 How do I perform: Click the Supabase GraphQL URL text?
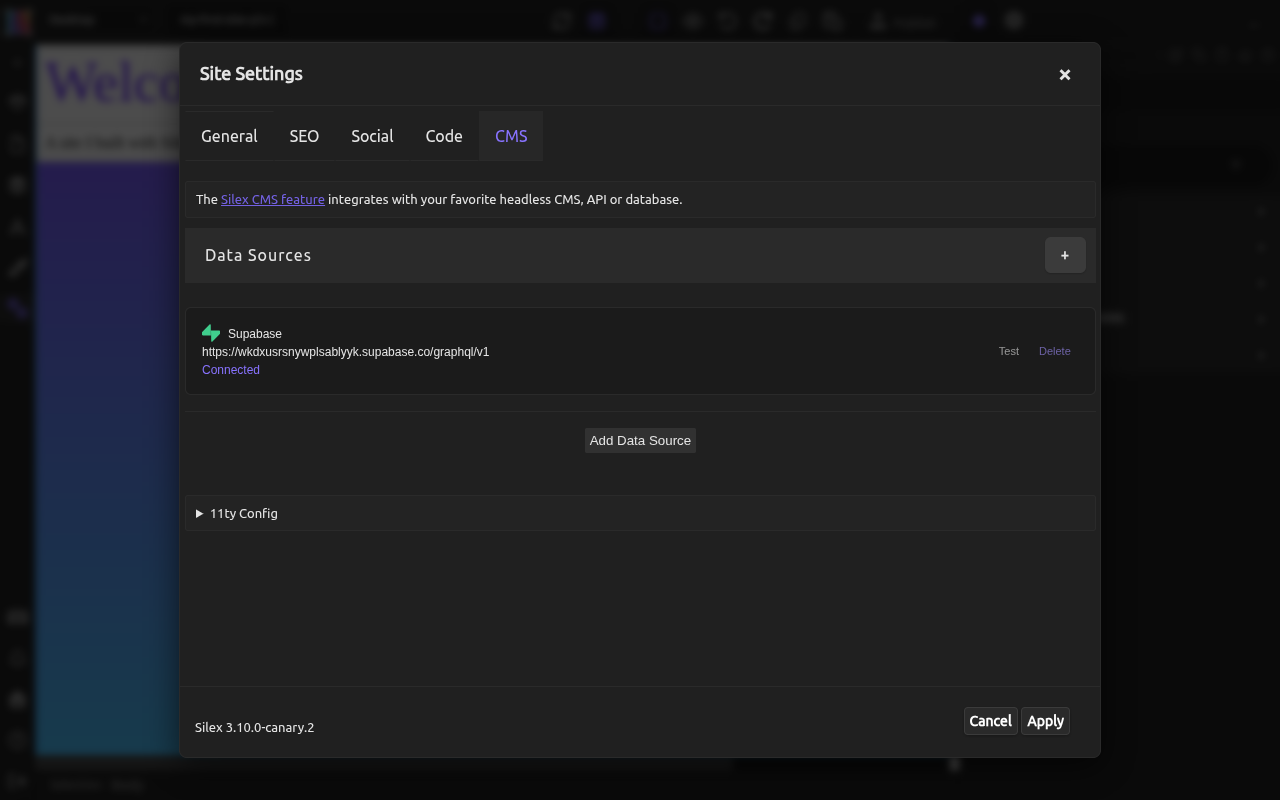pyautogui.click(x=345, y=352)
